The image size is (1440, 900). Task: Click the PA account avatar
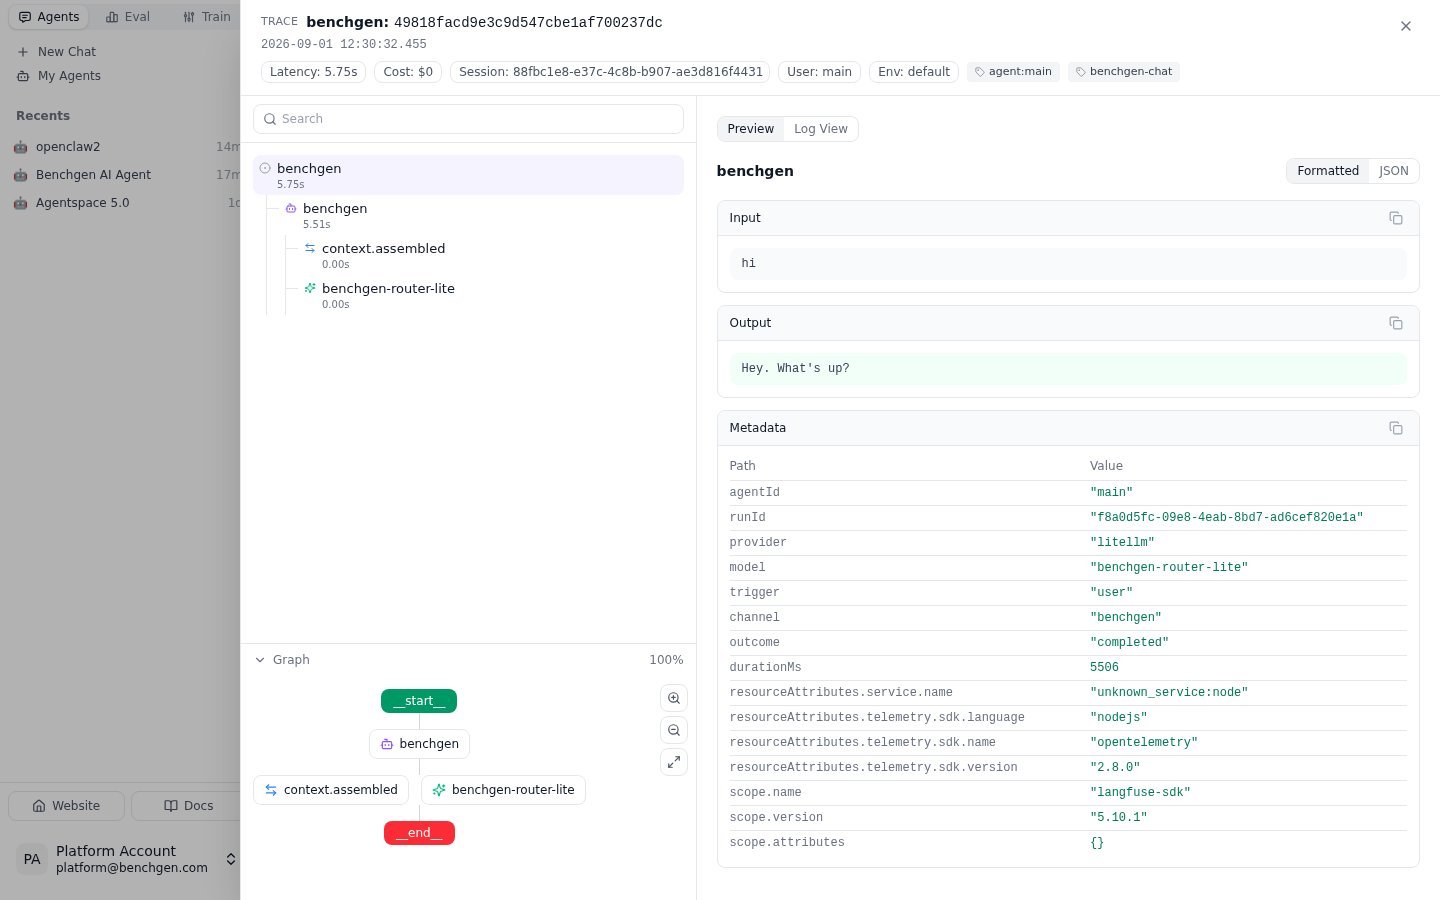[x=32, y=859]
